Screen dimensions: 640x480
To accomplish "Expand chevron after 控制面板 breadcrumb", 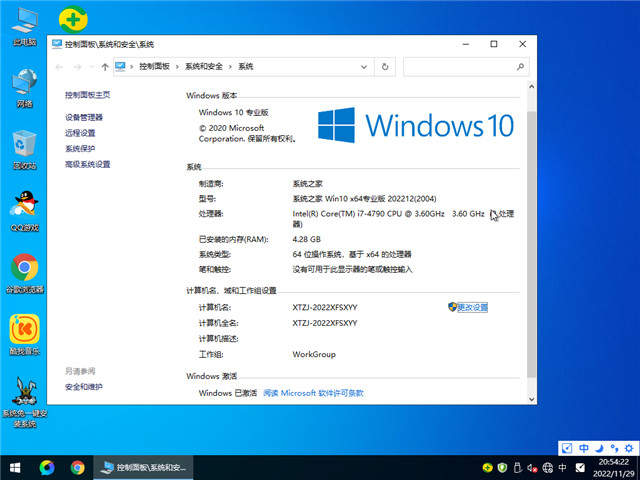I will point(177,67).
